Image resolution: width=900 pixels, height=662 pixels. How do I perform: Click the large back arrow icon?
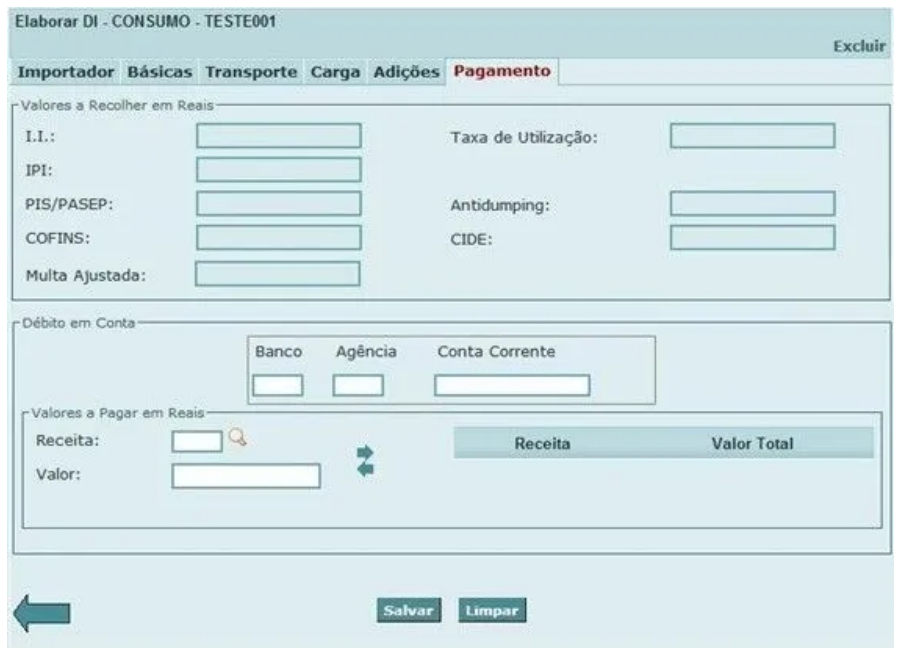pos(41,611)
